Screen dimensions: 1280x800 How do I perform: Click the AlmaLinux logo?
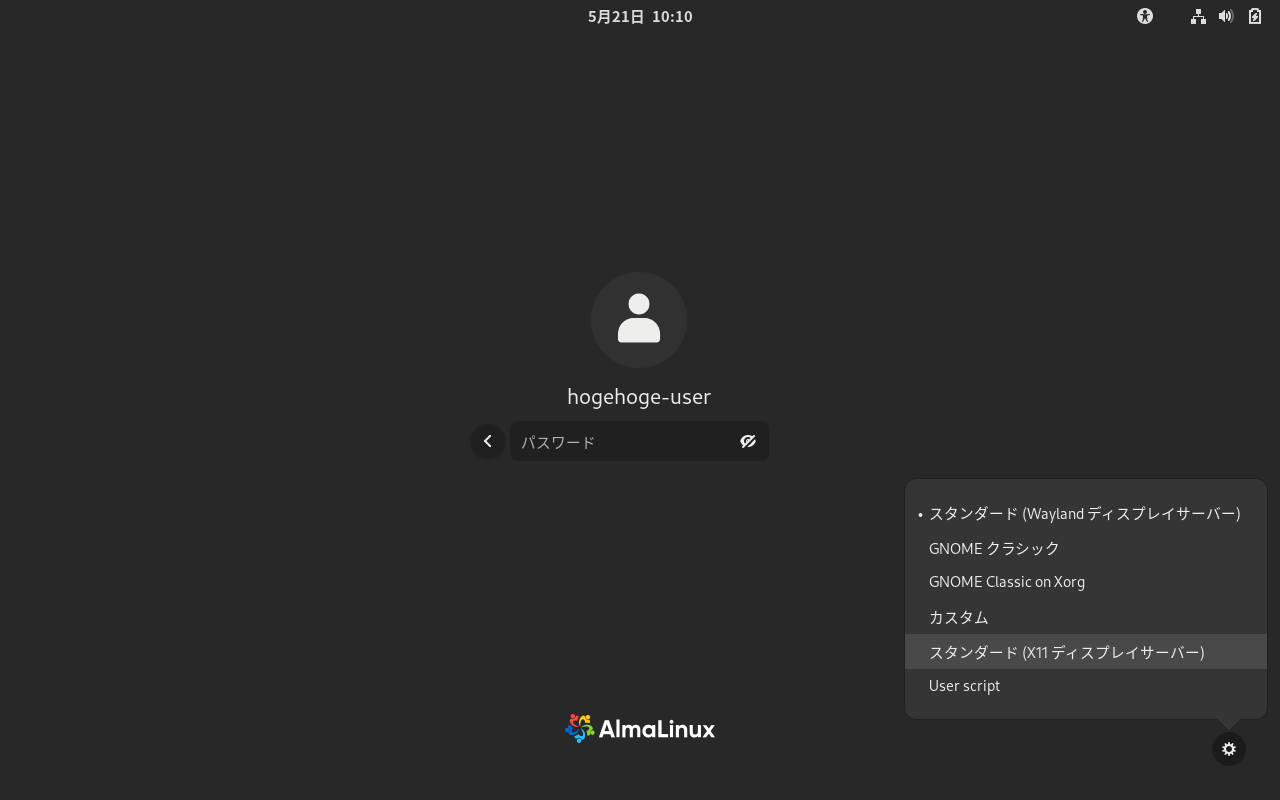coord(640,728)
